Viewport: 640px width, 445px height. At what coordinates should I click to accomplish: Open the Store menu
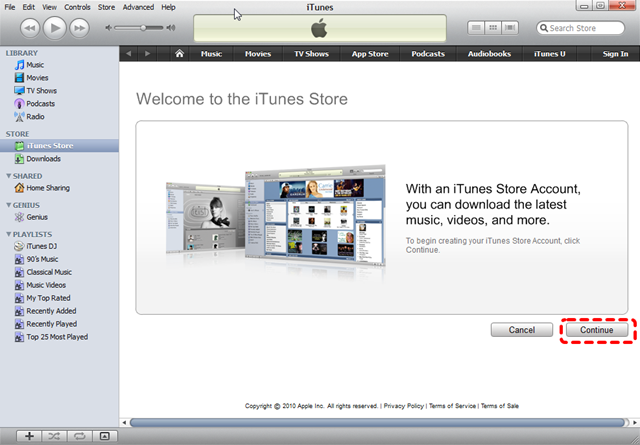[106, 7]
